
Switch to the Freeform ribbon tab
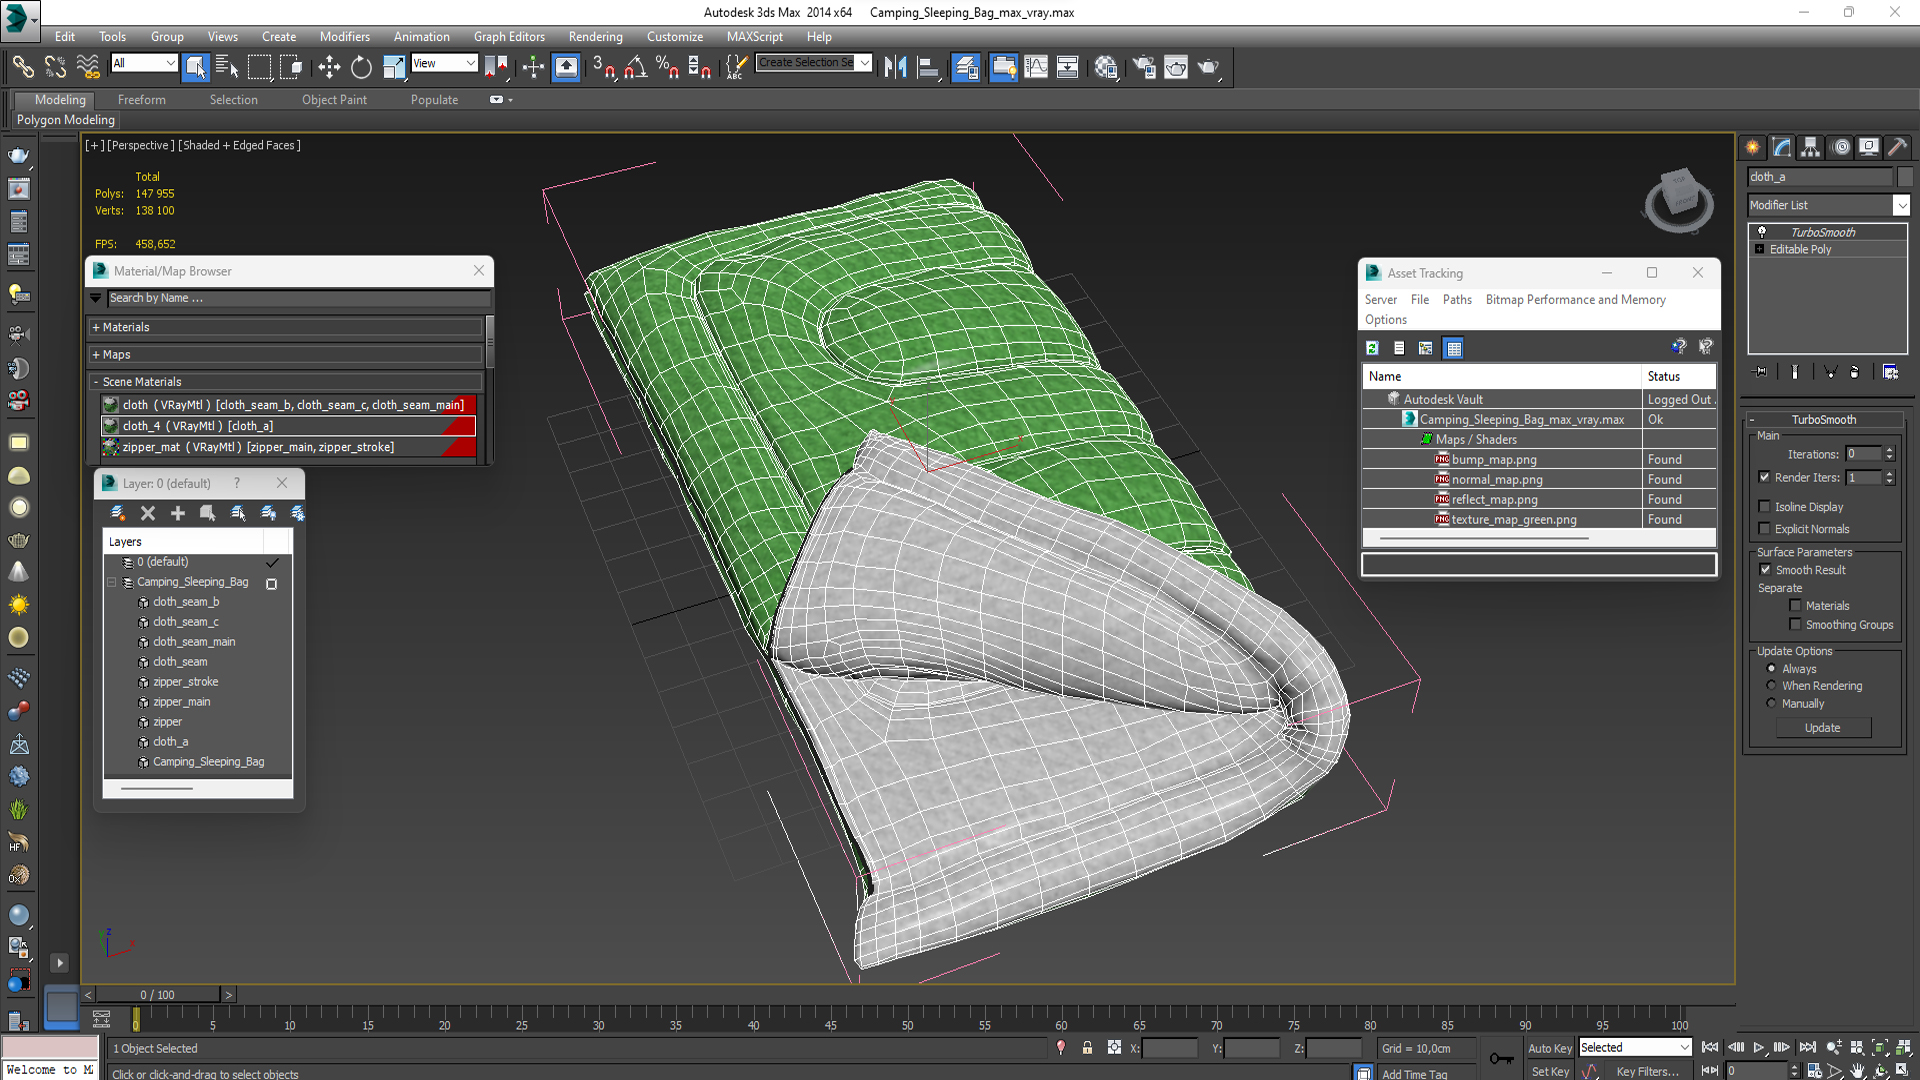pyautogui.click(x=141, y=99)
